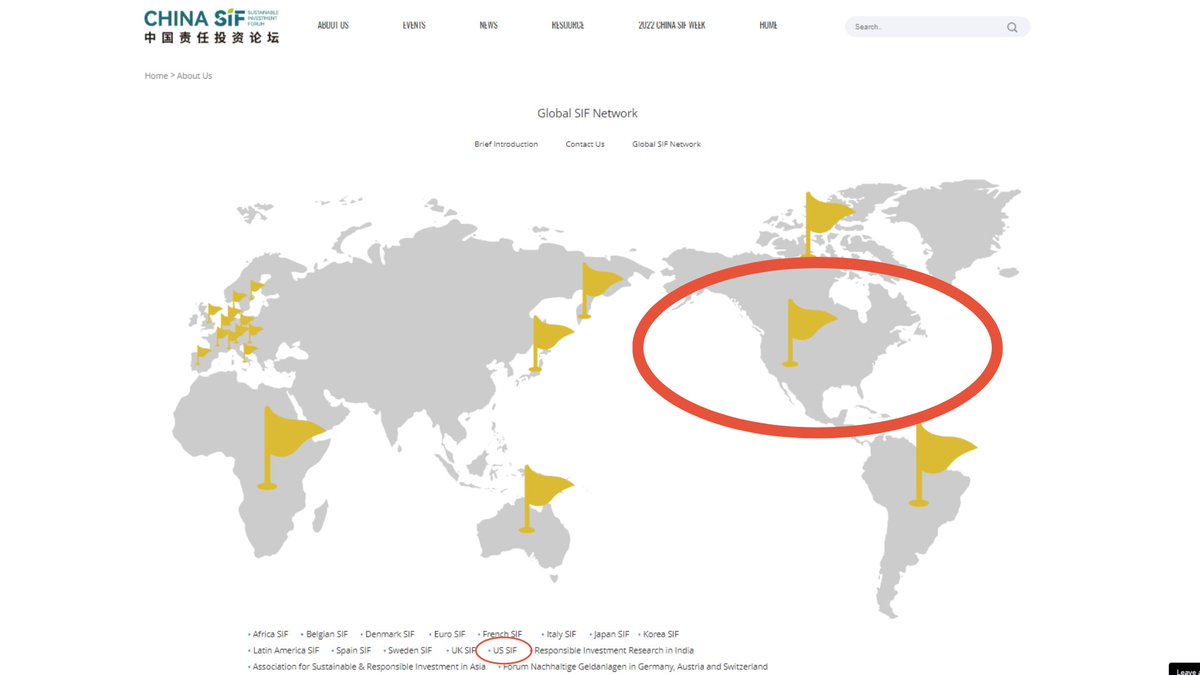Open the UK SIF link
Image resolution: width=1200 pixels, height=675 pixels.
(464, 650)
